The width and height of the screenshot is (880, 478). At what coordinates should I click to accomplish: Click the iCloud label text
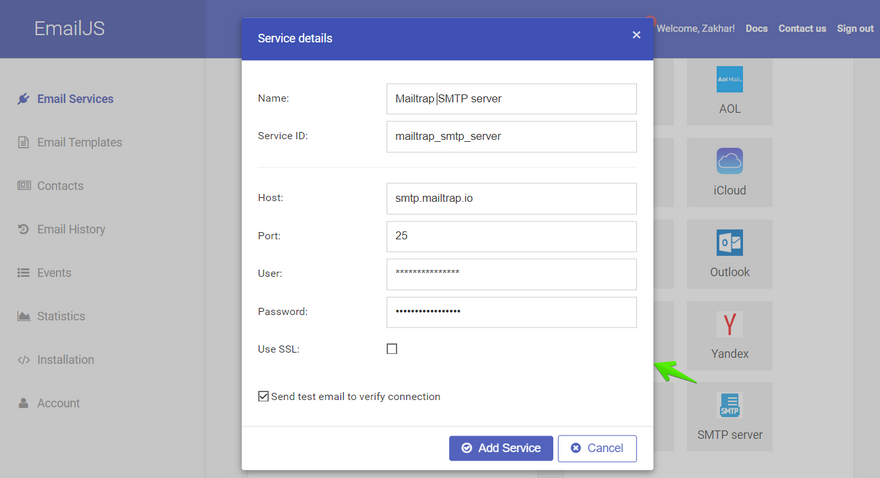(730, 190)
